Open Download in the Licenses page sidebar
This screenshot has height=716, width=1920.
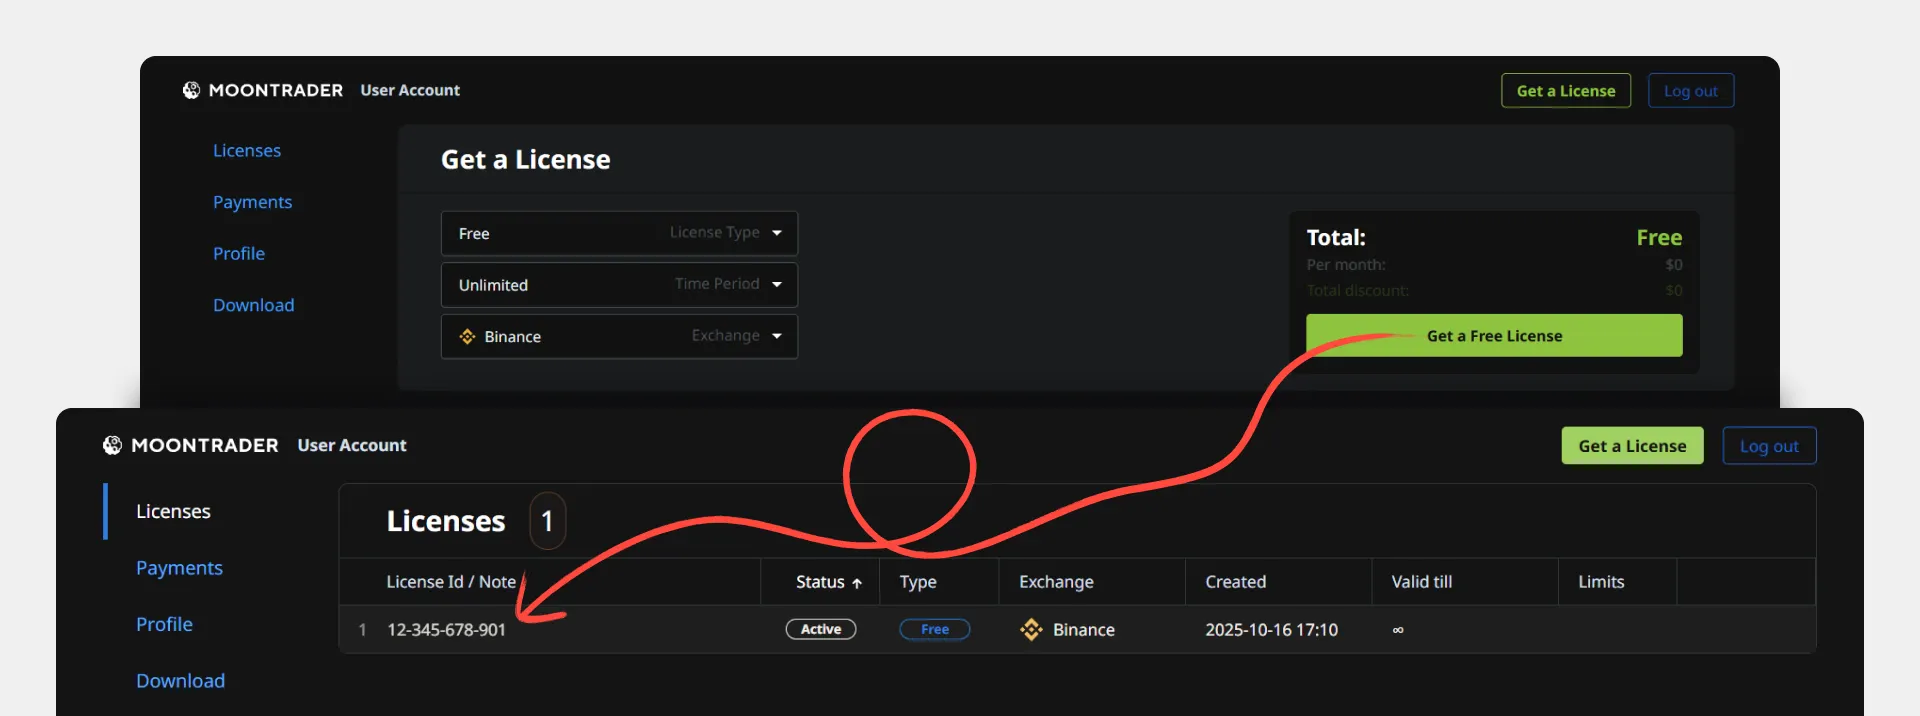point(180,681)
